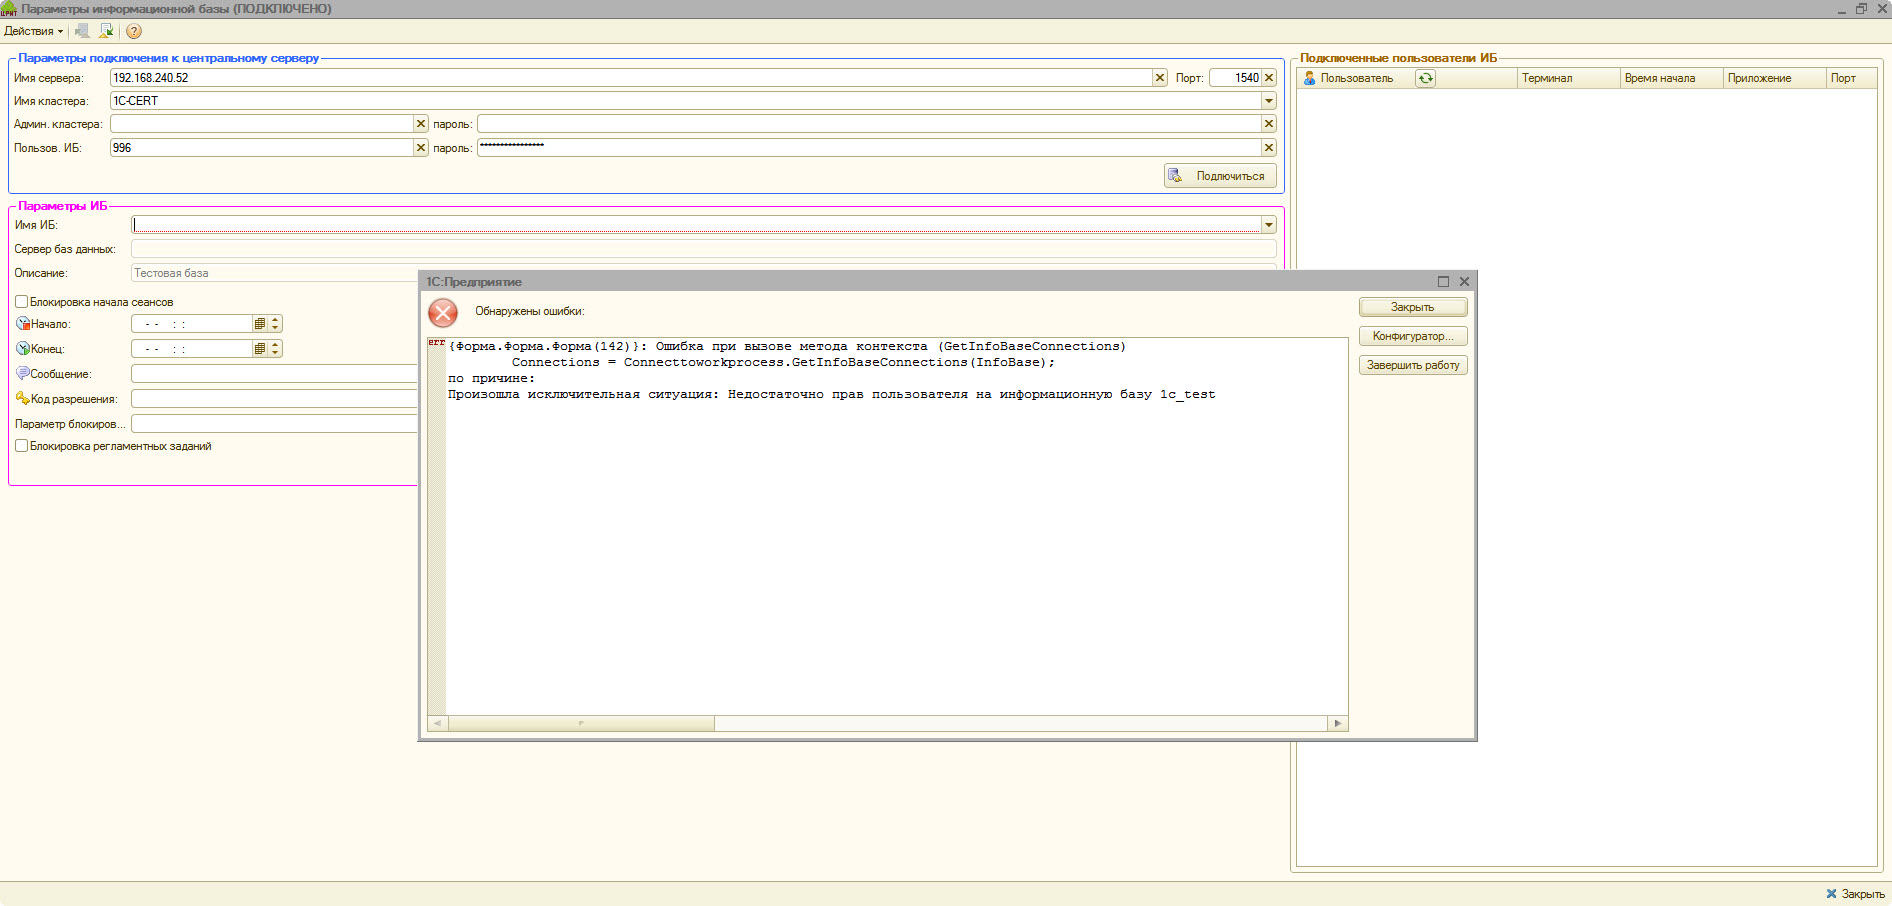Close the 1С:Предприятие dialog with X
The image size is (1892, 906).
click(x=1464, y=282)
